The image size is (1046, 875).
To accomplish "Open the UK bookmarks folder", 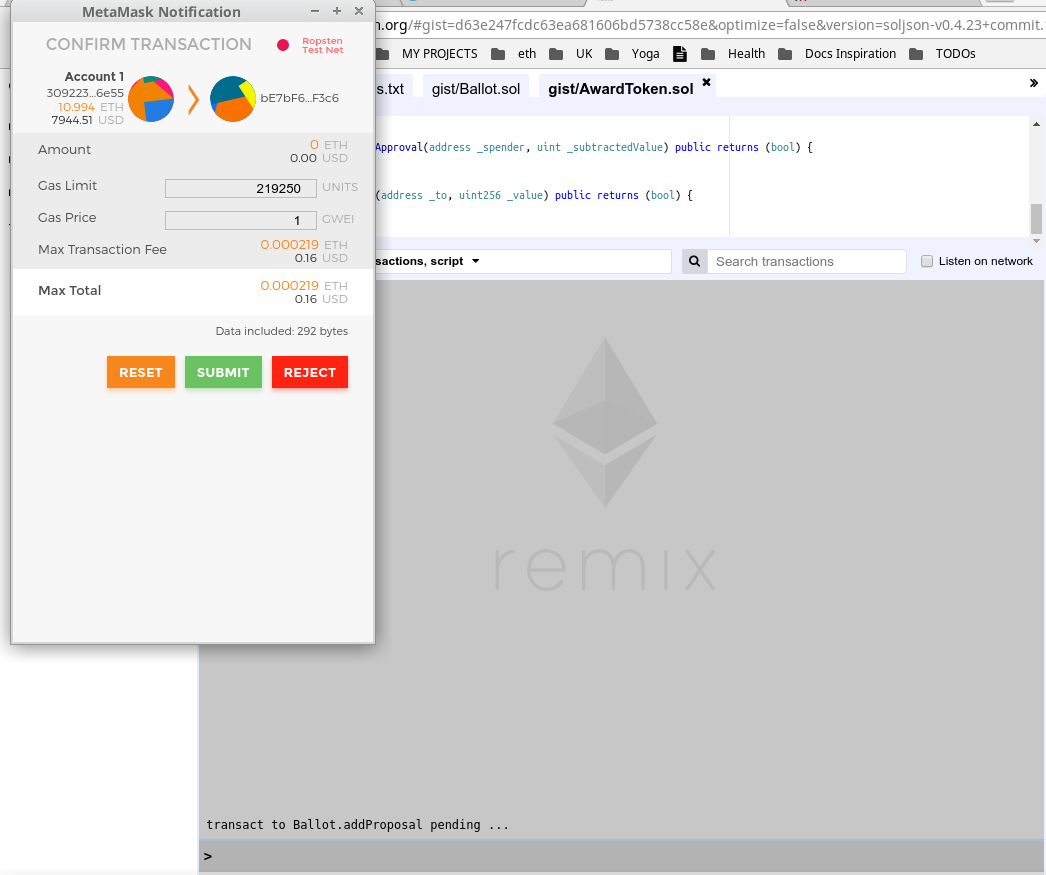I will point(571,54).
